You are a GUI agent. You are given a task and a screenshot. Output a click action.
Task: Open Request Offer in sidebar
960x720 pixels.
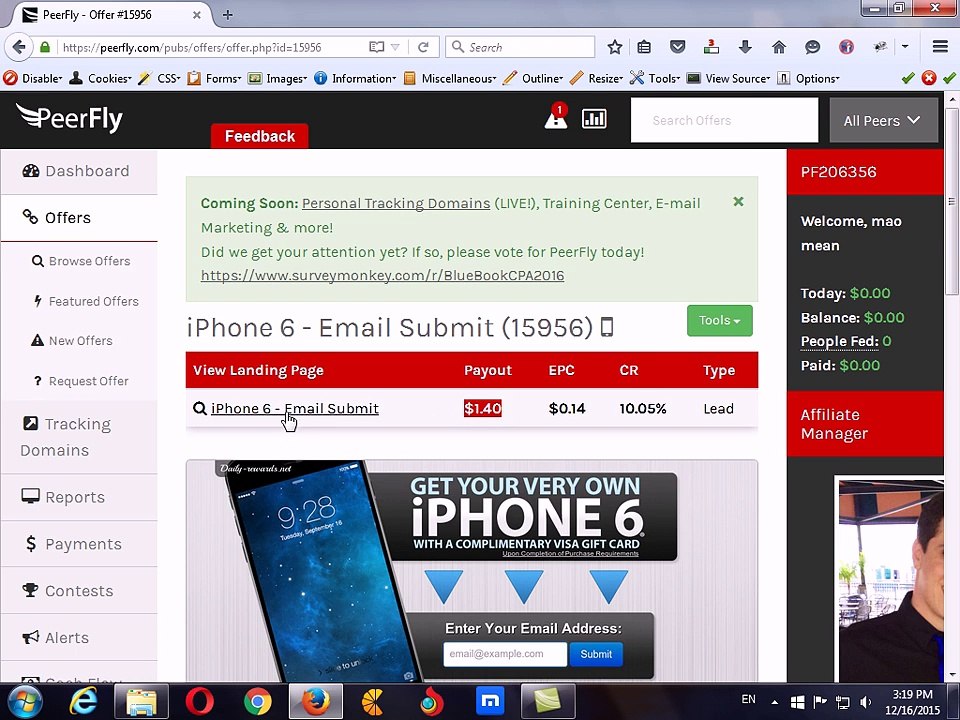(79, 381)
